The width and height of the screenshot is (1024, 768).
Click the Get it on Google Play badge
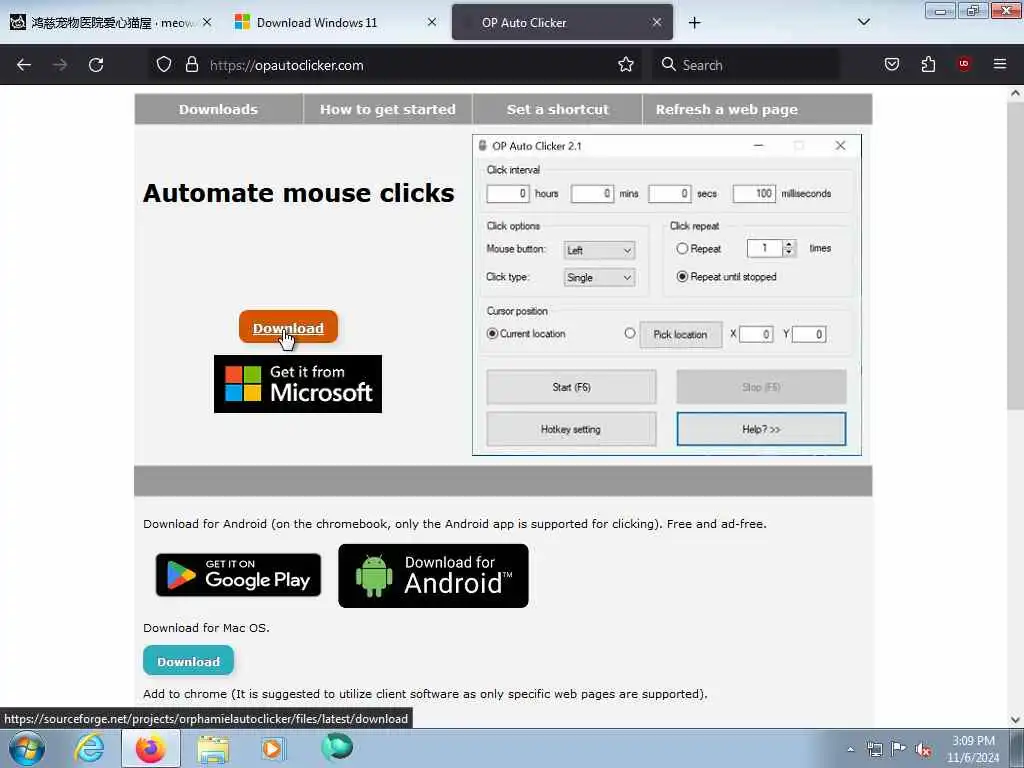(x=238, y=575)
